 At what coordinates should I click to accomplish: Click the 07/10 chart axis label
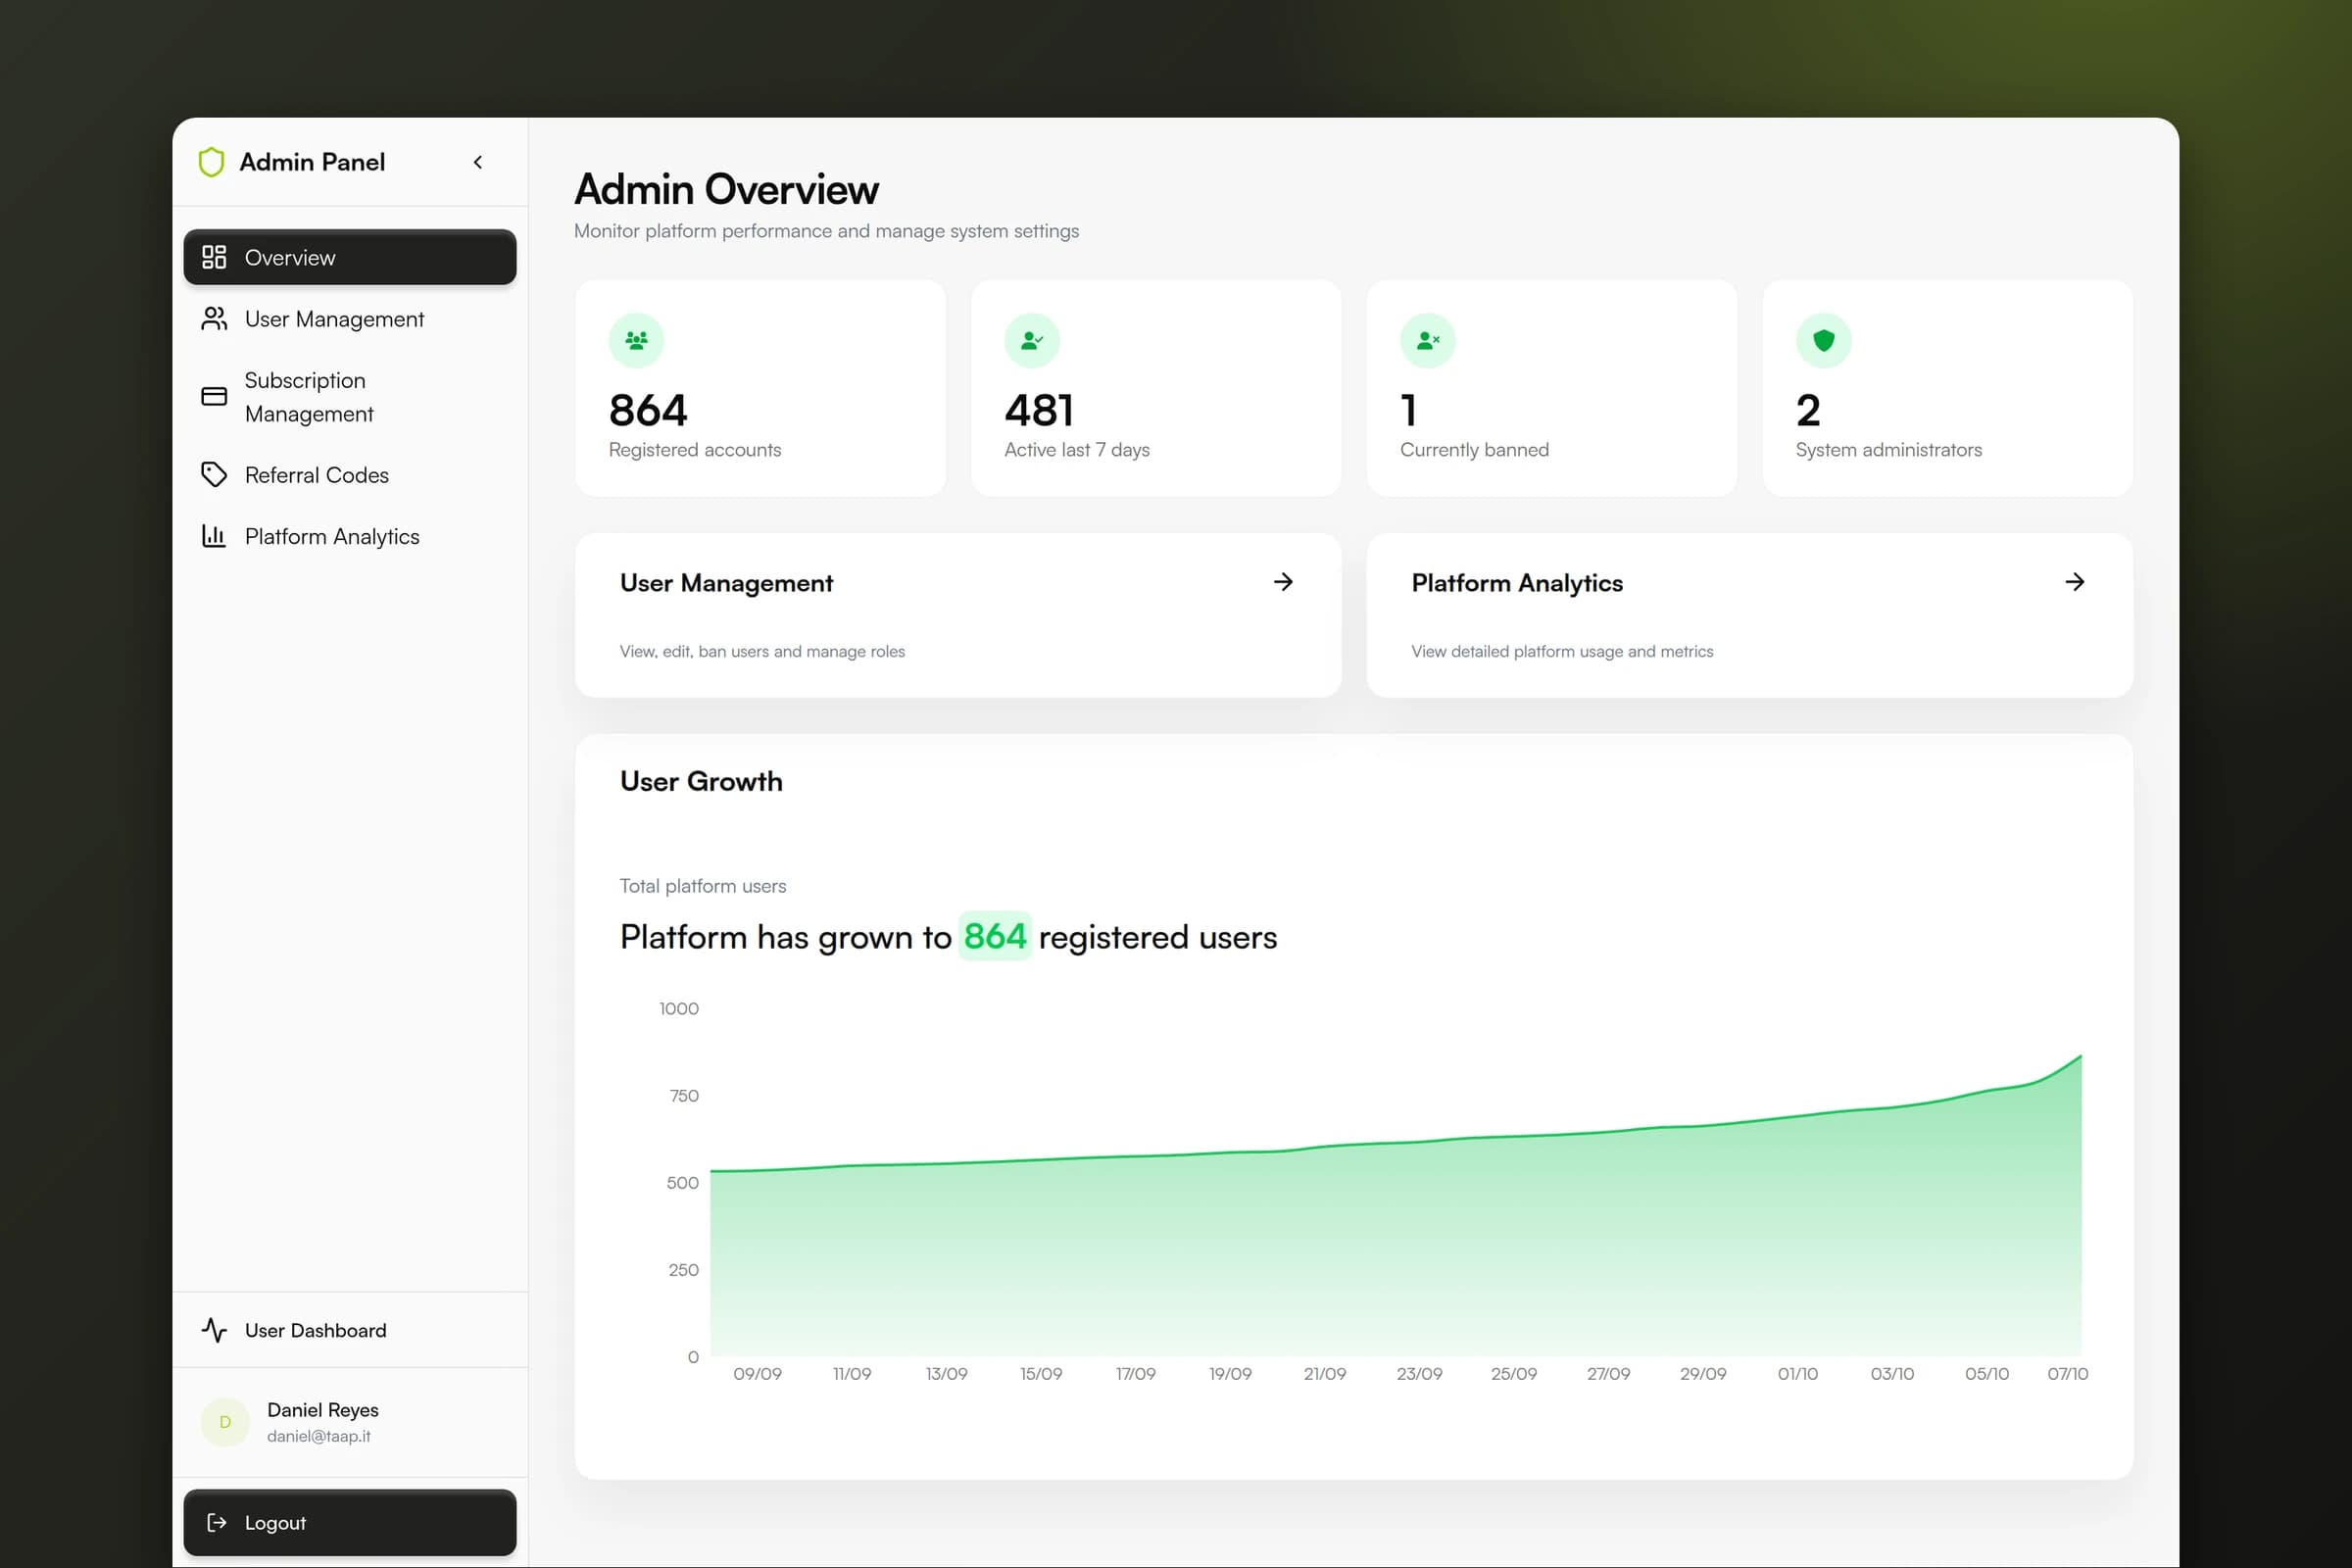click(x=2067, y=1374)
